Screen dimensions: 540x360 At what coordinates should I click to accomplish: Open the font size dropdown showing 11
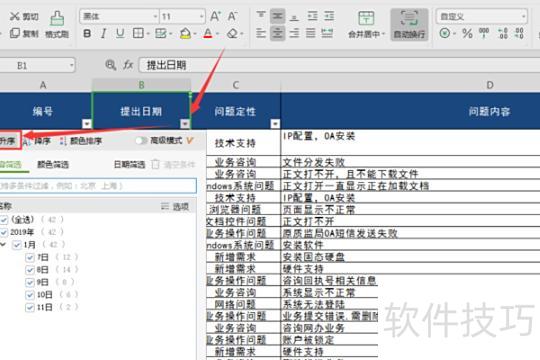point(201,16)
